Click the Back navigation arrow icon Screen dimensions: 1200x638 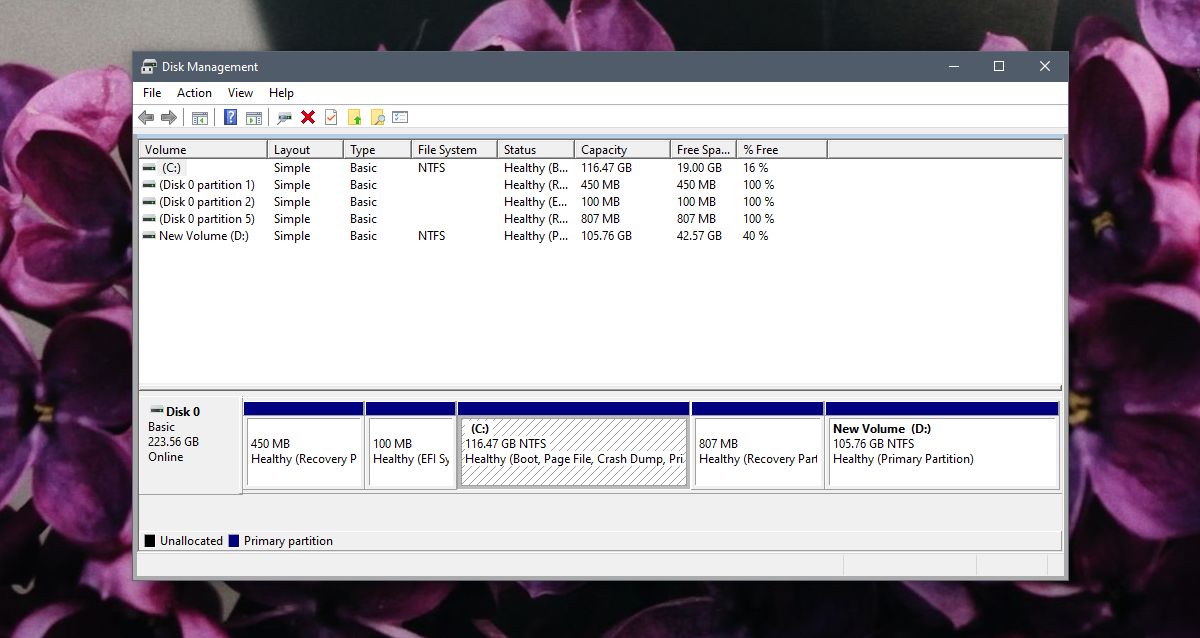point(145,117)
